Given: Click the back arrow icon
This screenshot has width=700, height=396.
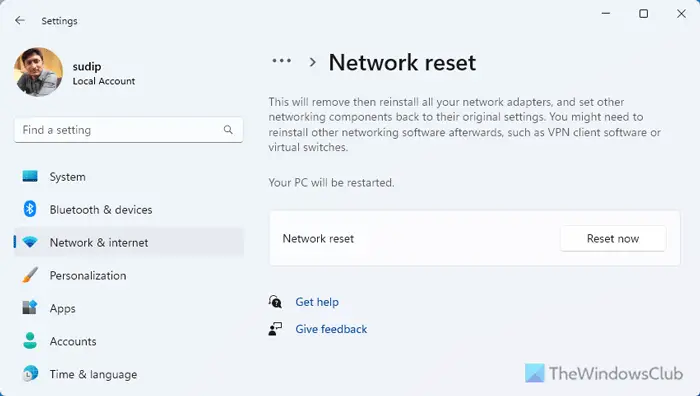Looking at the screenshot, I should [20, 21].
